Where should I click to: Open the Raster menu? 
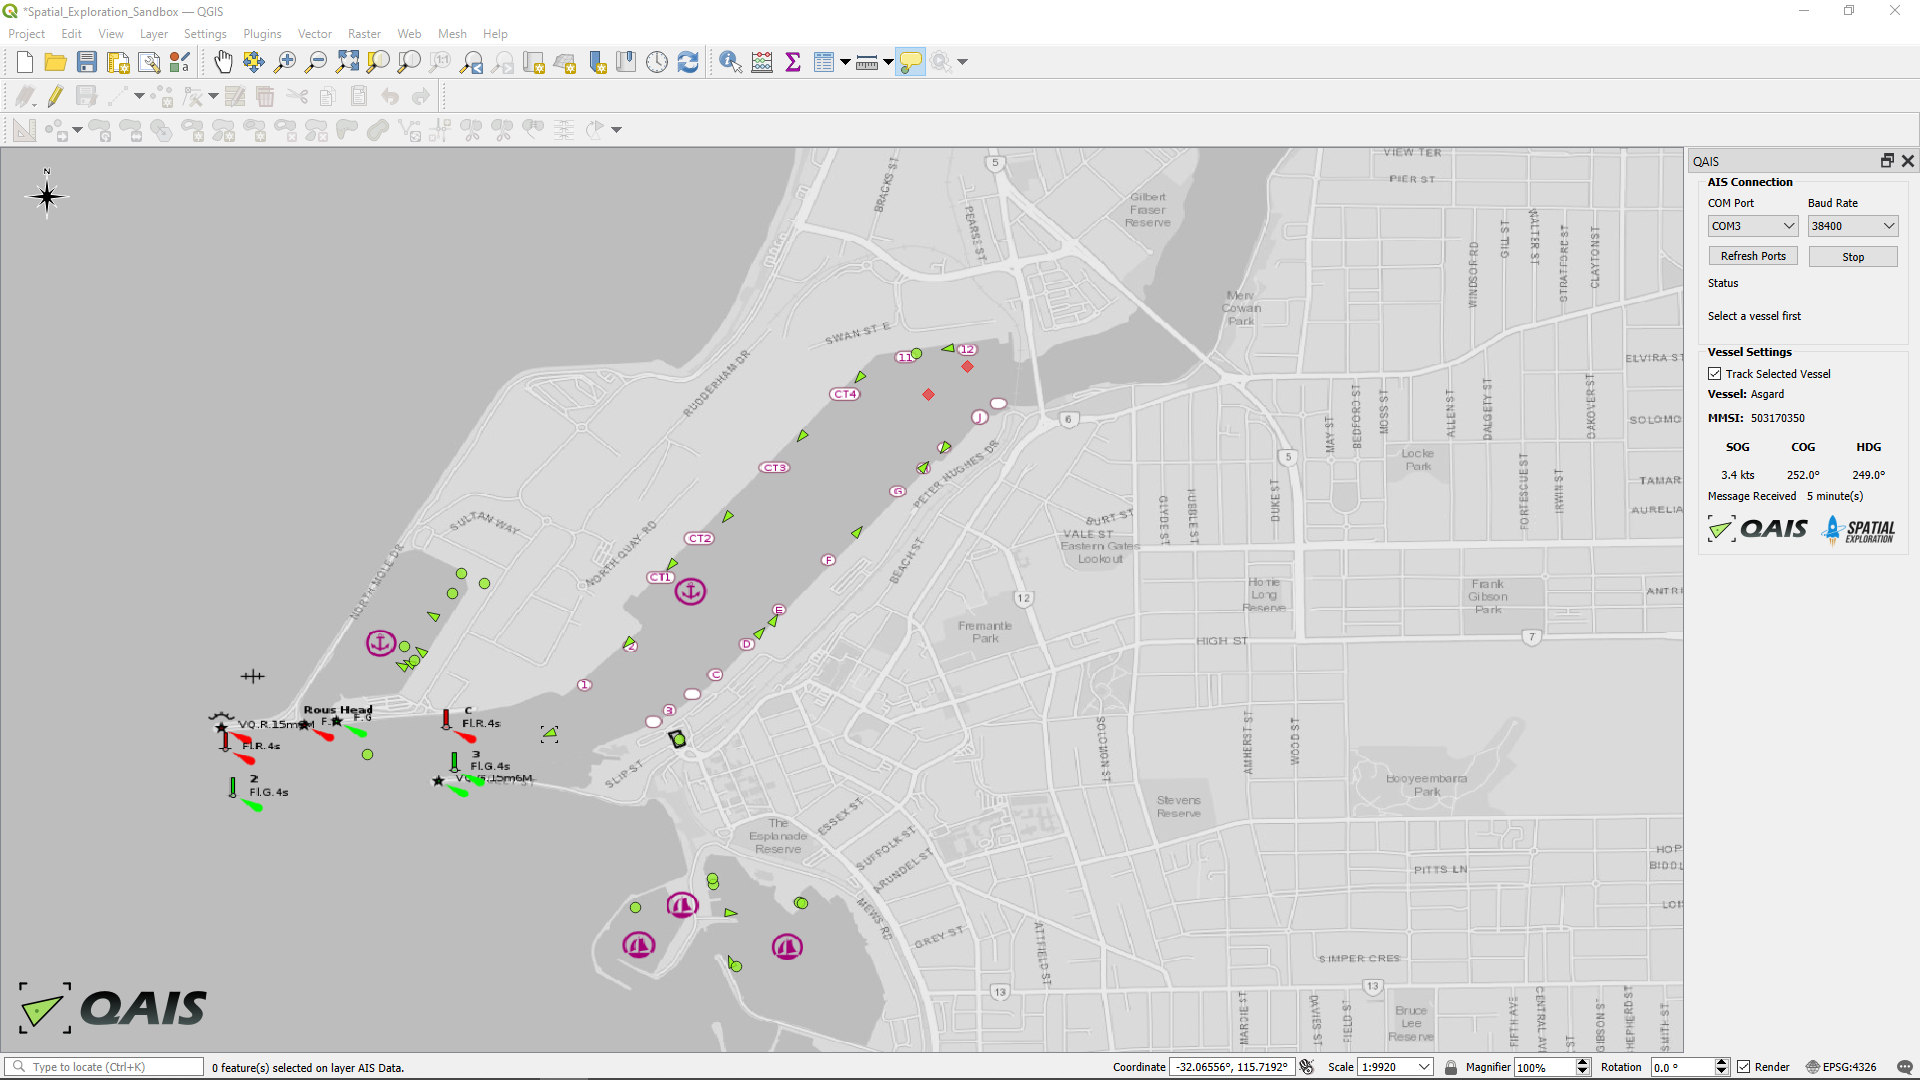click(364, 34)
